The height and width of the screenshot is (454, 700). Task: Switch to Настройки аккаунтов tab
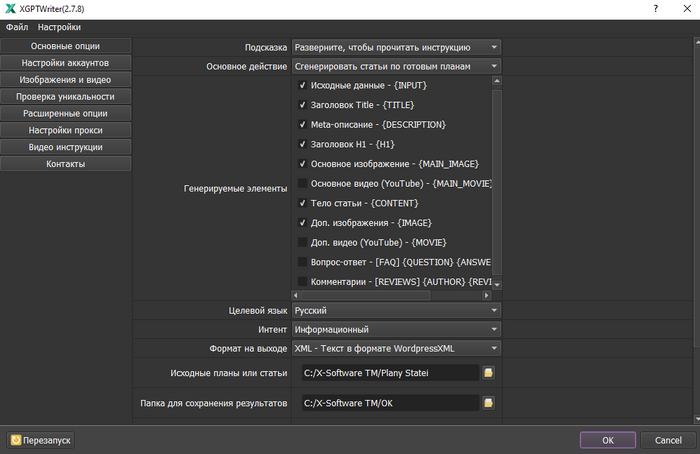pos(65,63)
